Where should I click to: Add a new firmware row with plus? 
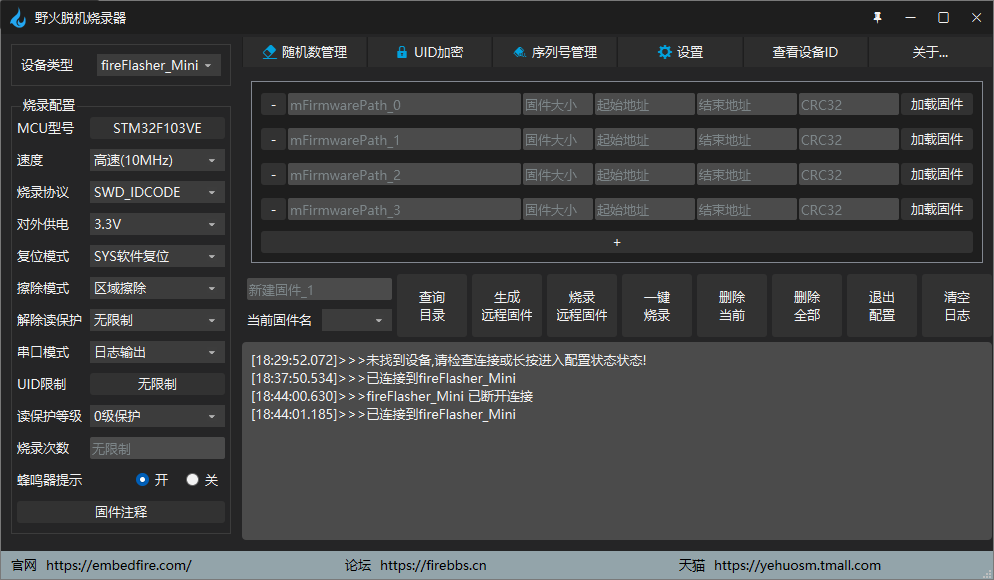pos(617,242)
